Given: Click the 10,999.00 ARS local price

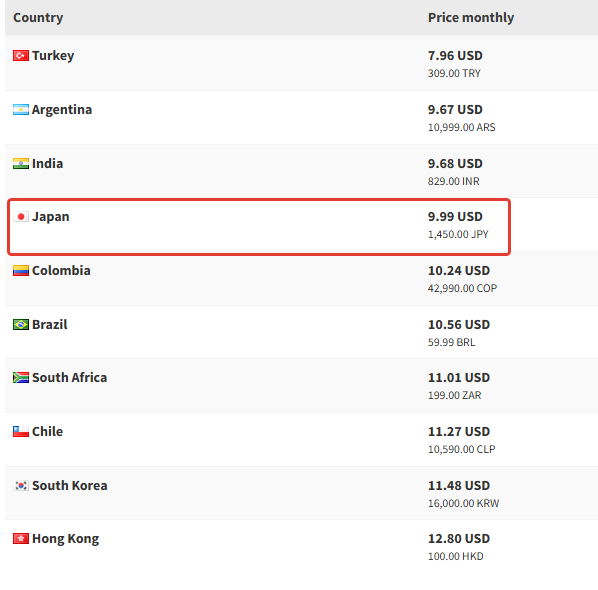Looking at the screenshot, I should coord(461,127).
